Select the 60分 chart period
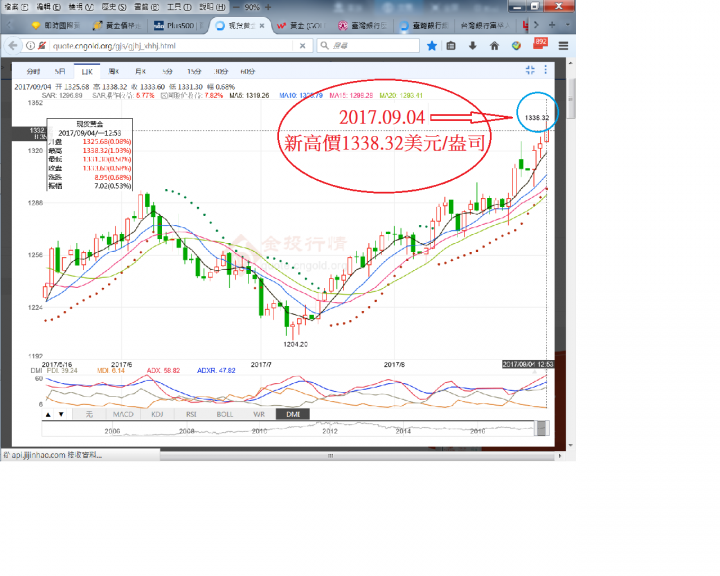Screen dimensions: 720x576 (248, 71)
